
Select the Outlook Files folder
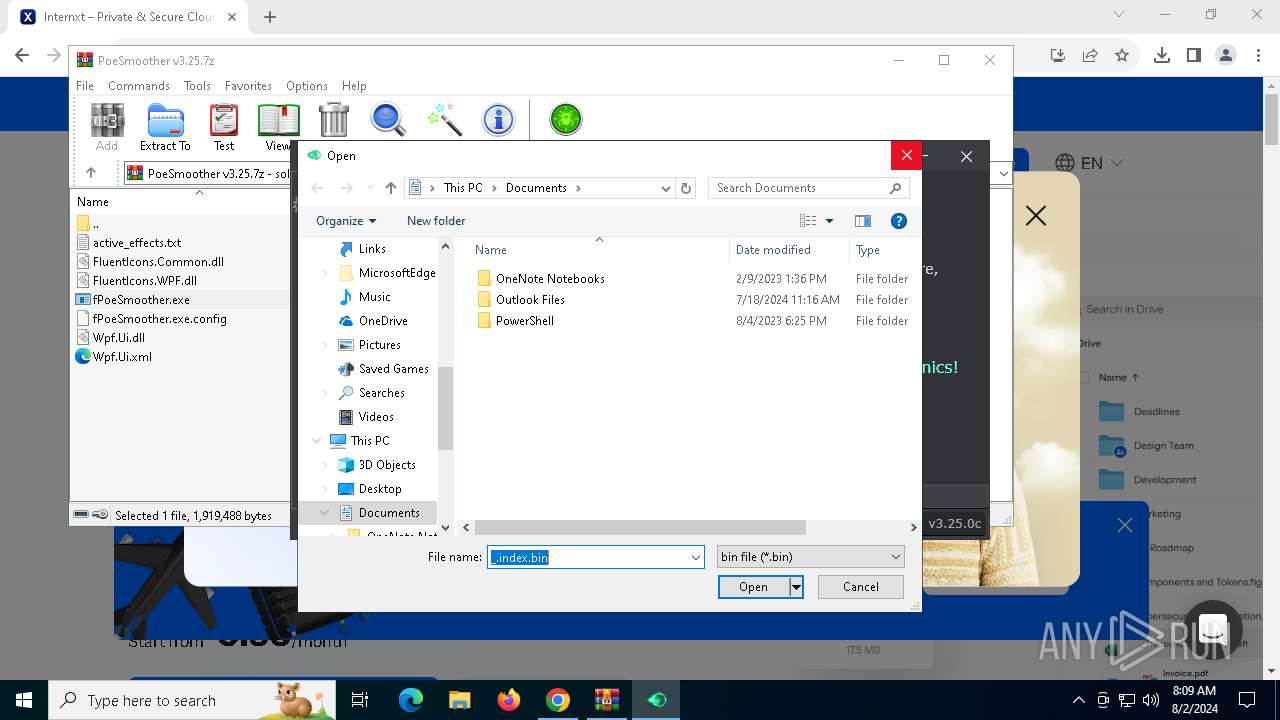tap(530, 300)
